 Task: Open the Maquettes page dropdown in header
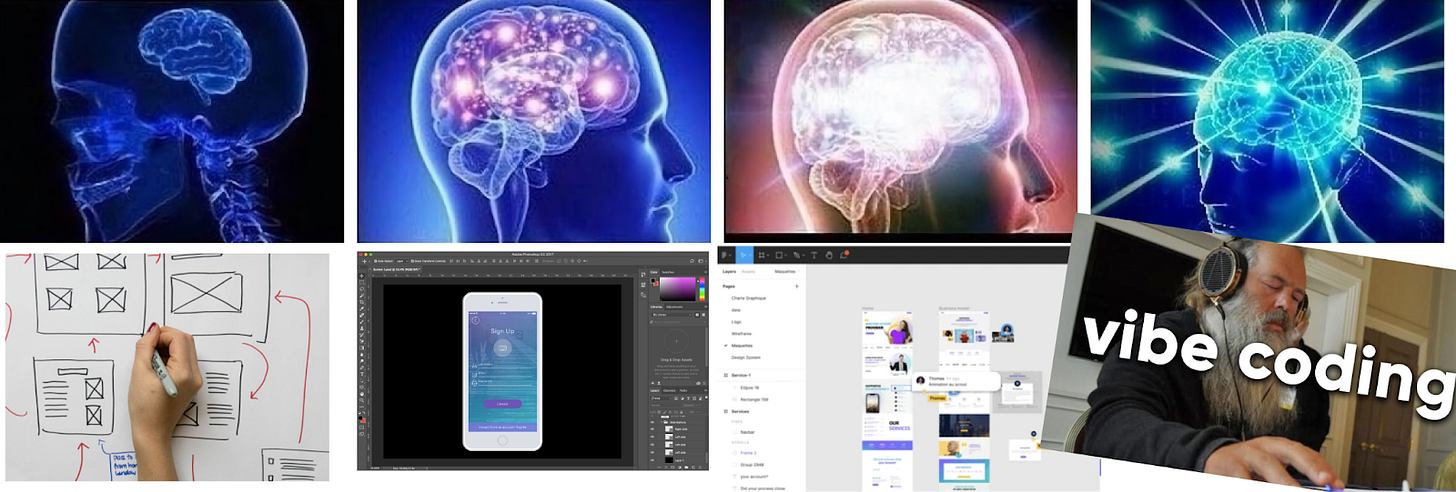click(x=787, y=271)
